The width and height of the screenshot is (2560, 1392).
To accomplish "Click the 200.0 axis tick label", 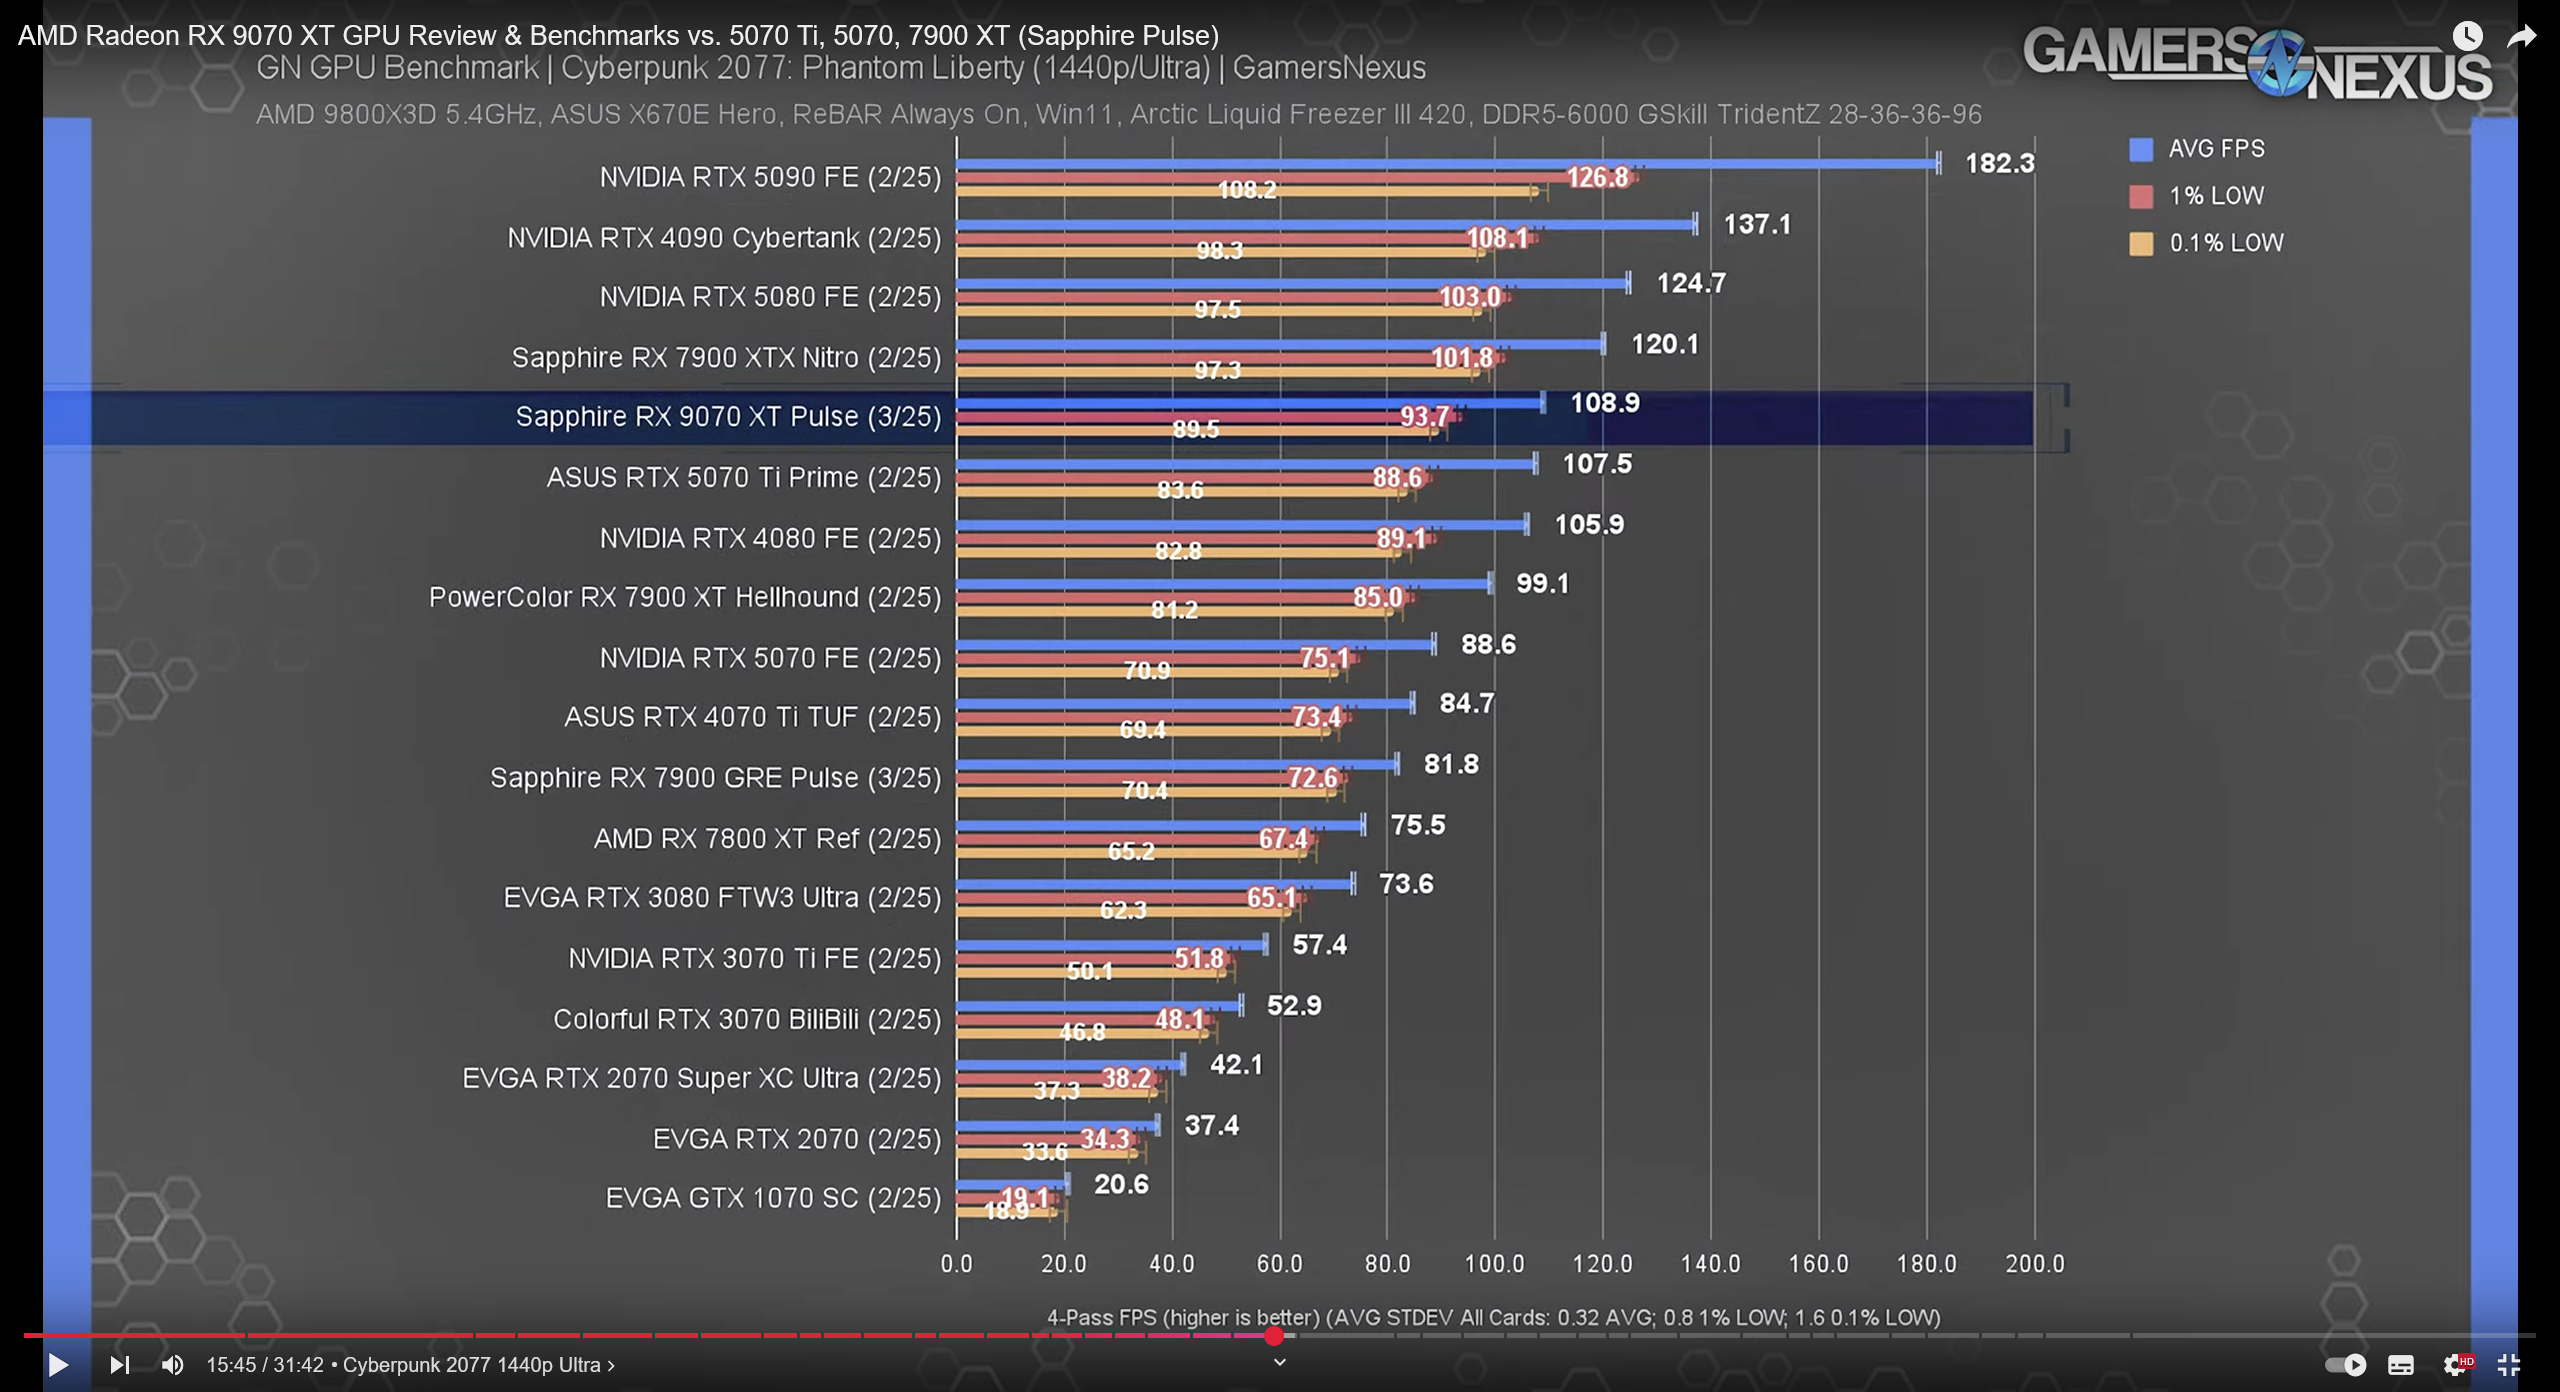I will [2035, 1264].
